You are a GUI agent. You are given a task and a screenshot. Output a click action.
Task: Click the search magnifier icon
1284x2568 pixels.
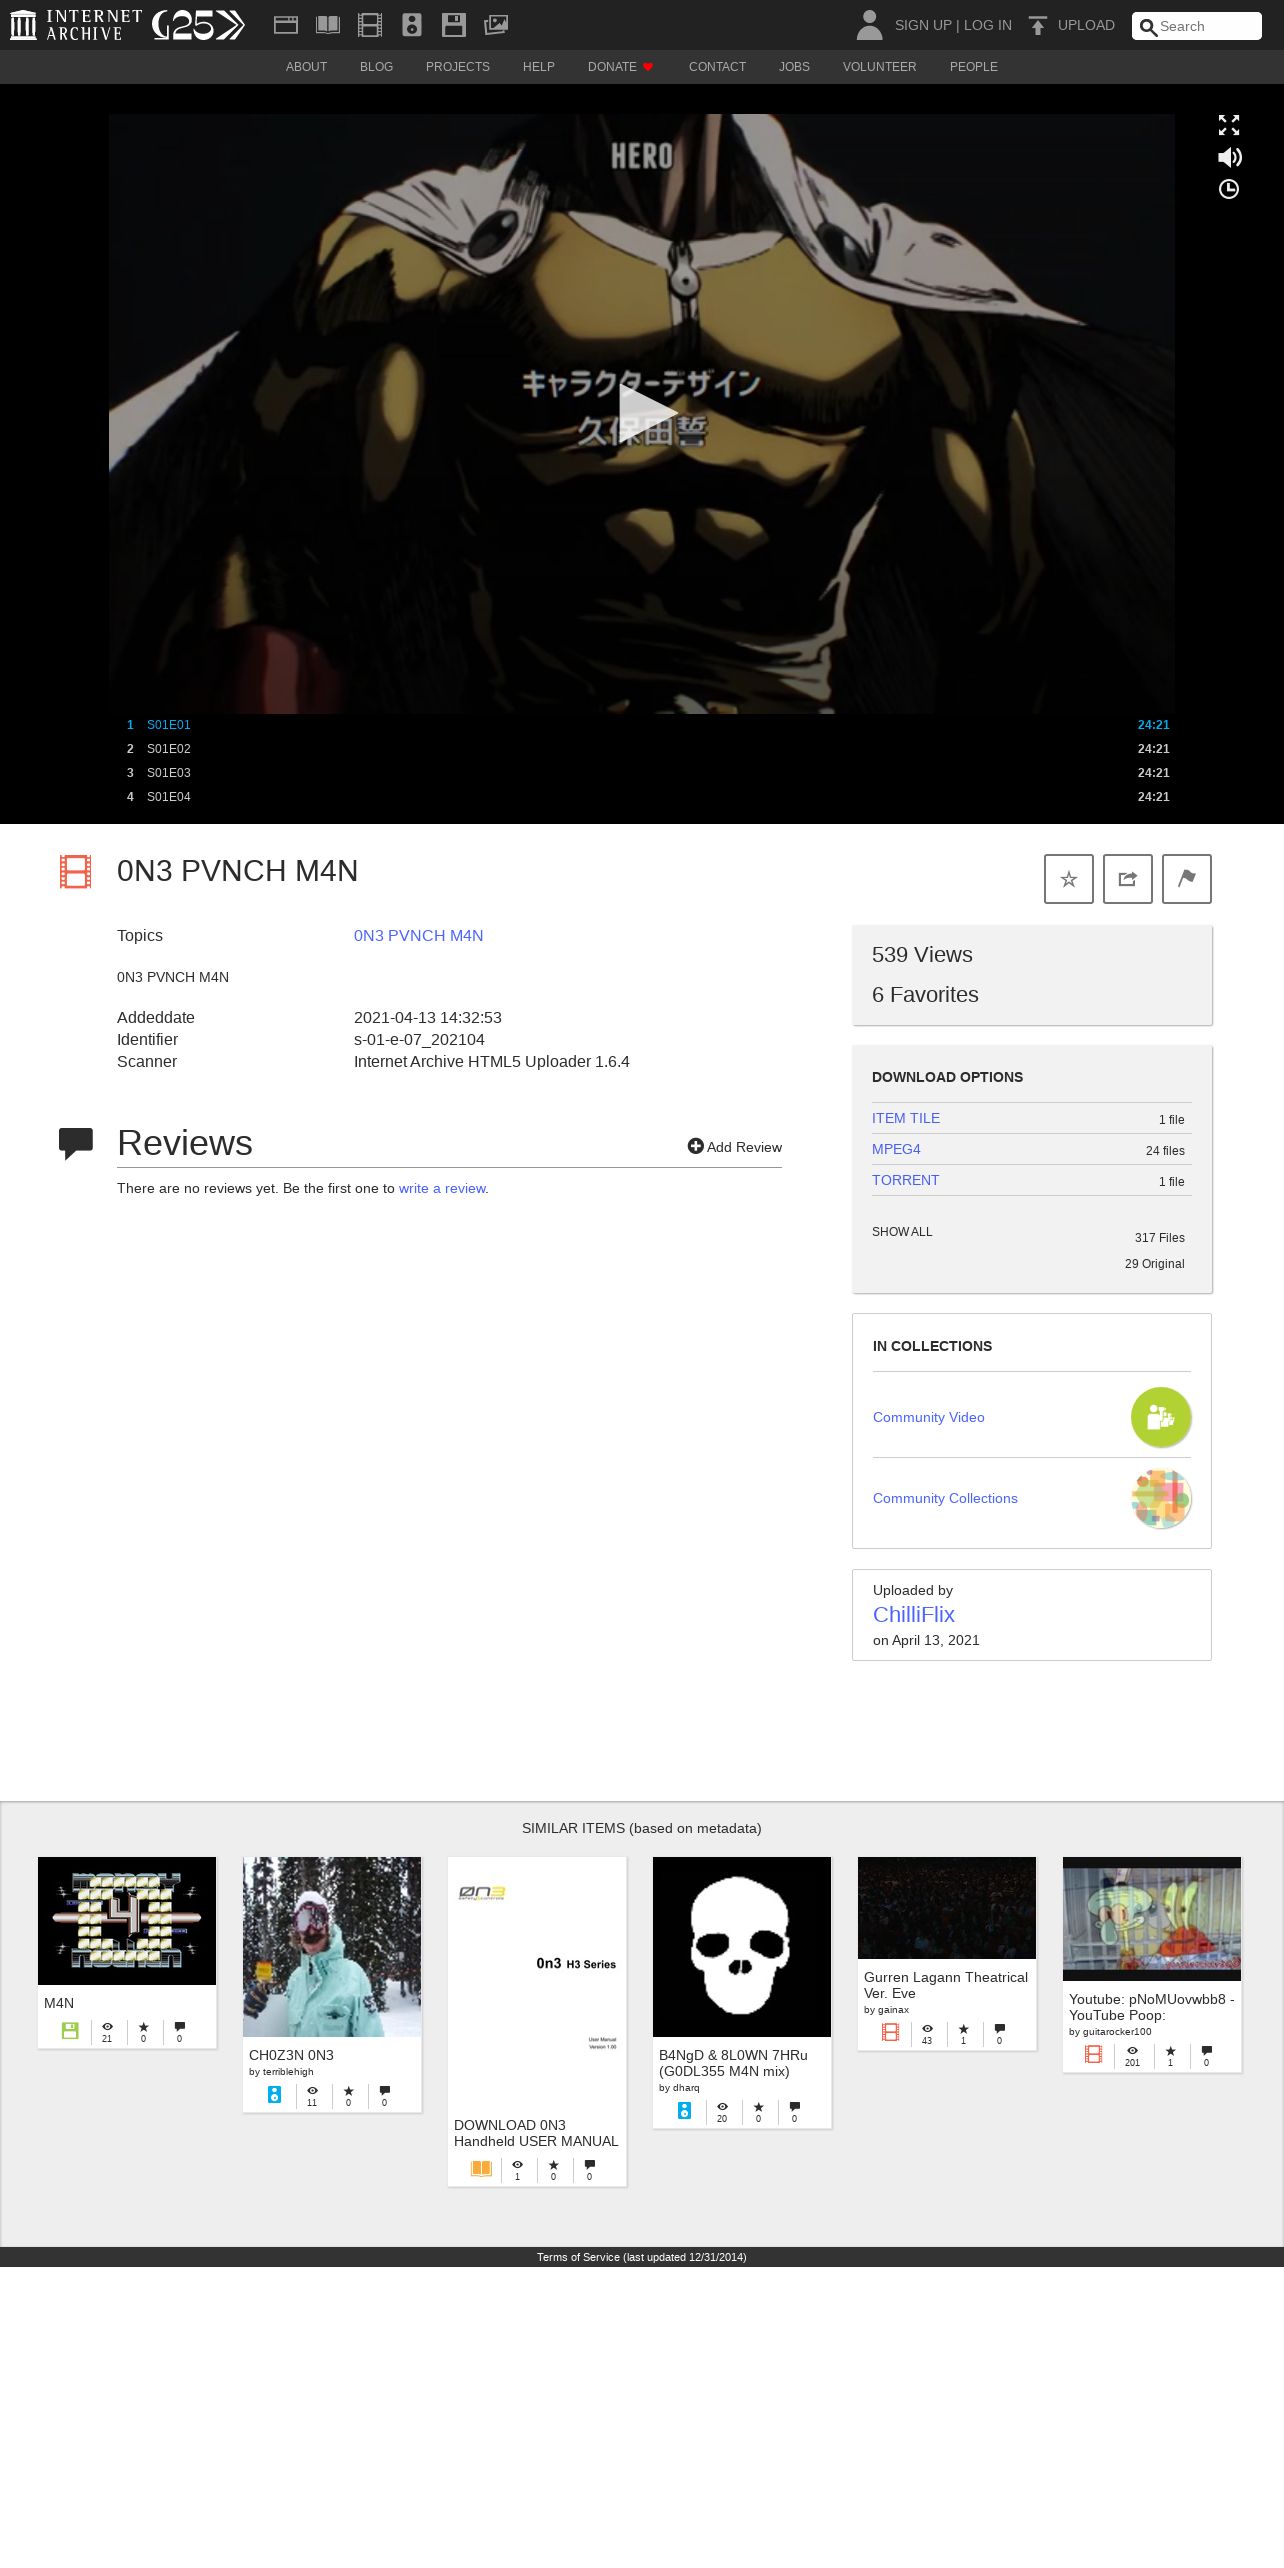tap(1148, 27)
